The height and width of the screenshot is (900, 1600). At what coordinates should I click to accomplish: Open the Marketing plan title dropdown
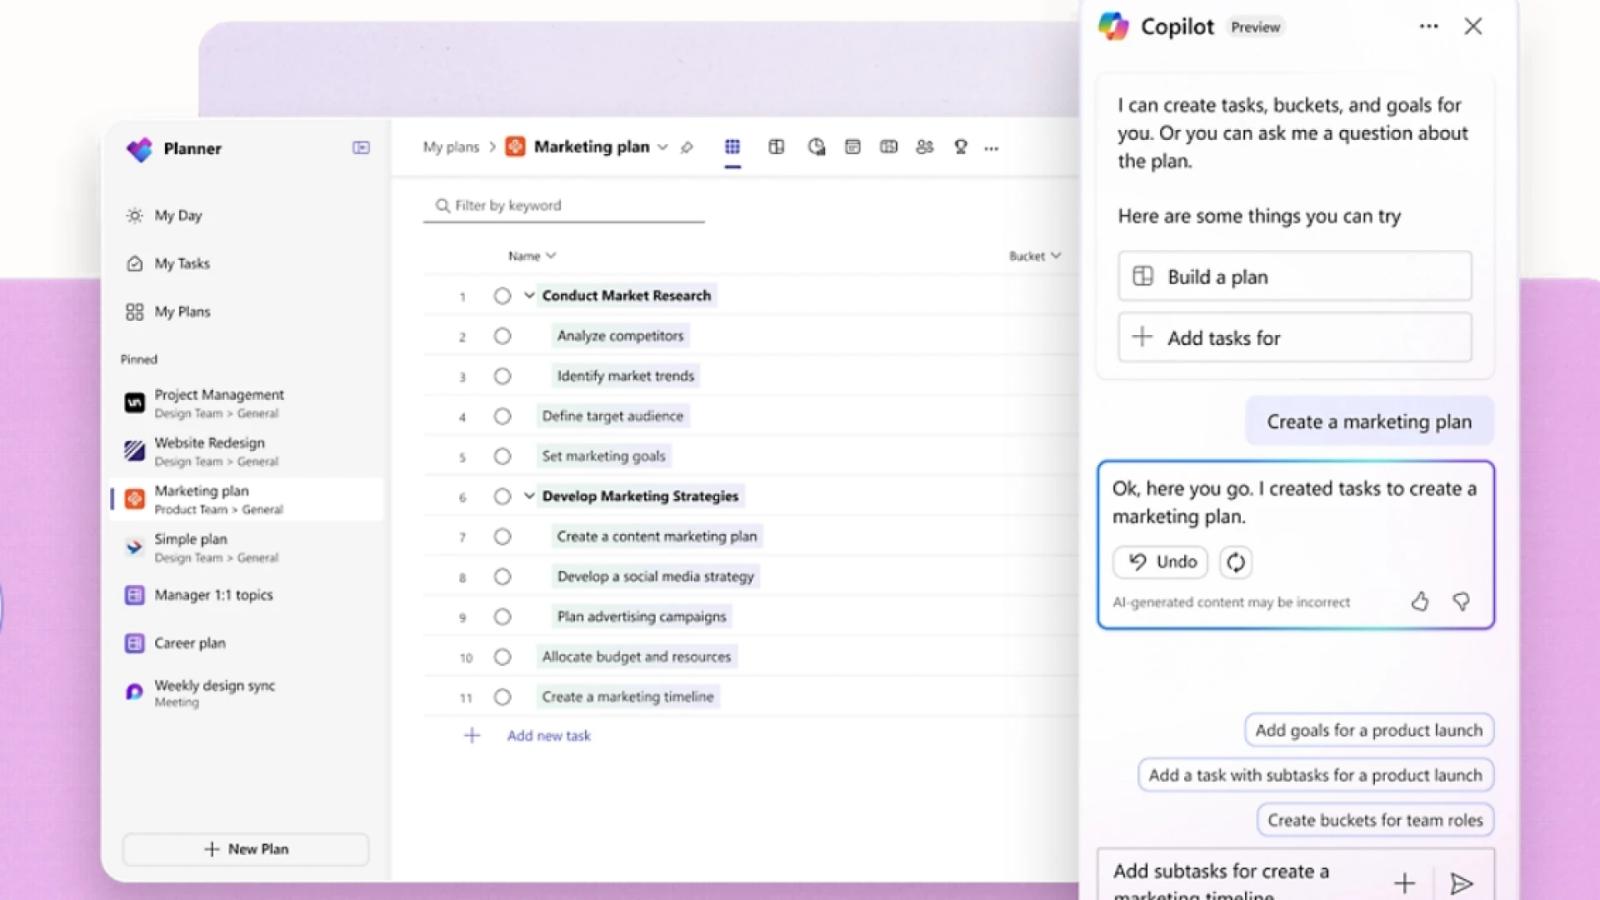(662, 147)
